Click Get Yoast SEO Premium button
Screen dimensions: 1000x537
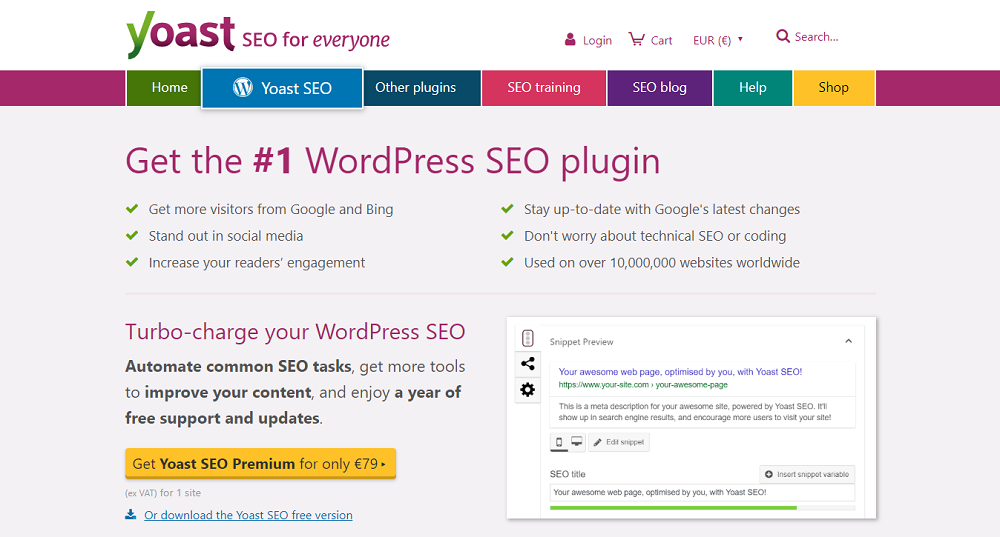pyautogui.click(x=260, y=464)
